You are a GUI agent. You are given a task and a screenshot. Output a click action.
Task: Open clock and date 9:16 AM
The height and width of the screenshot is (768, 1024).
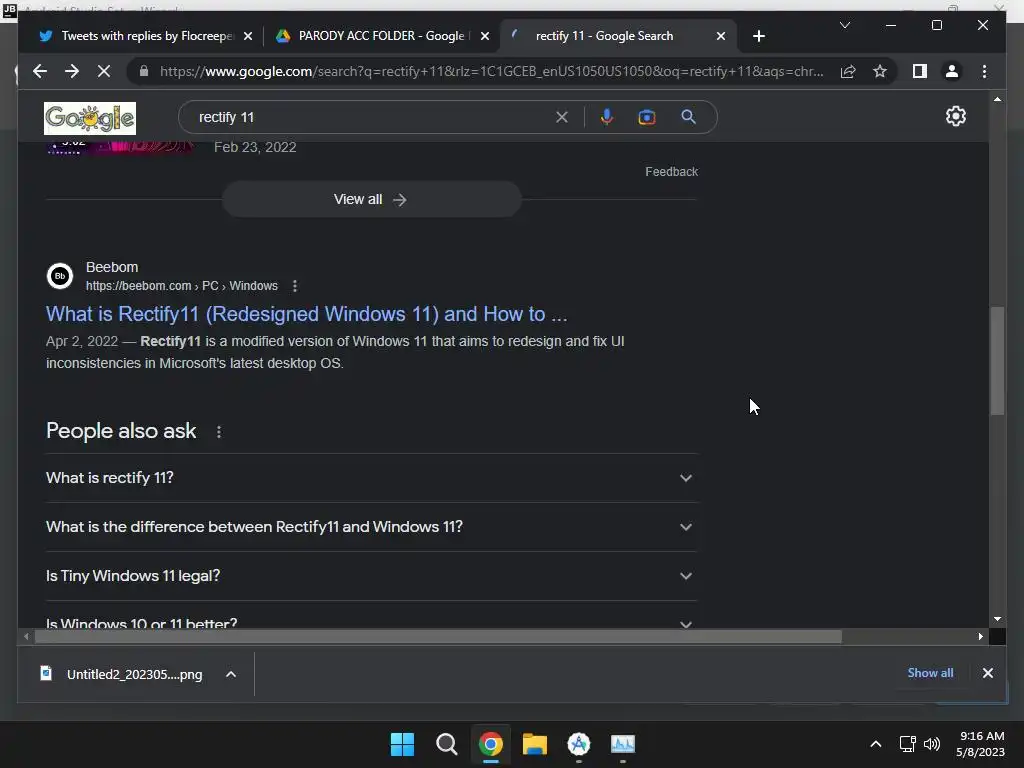981,744
